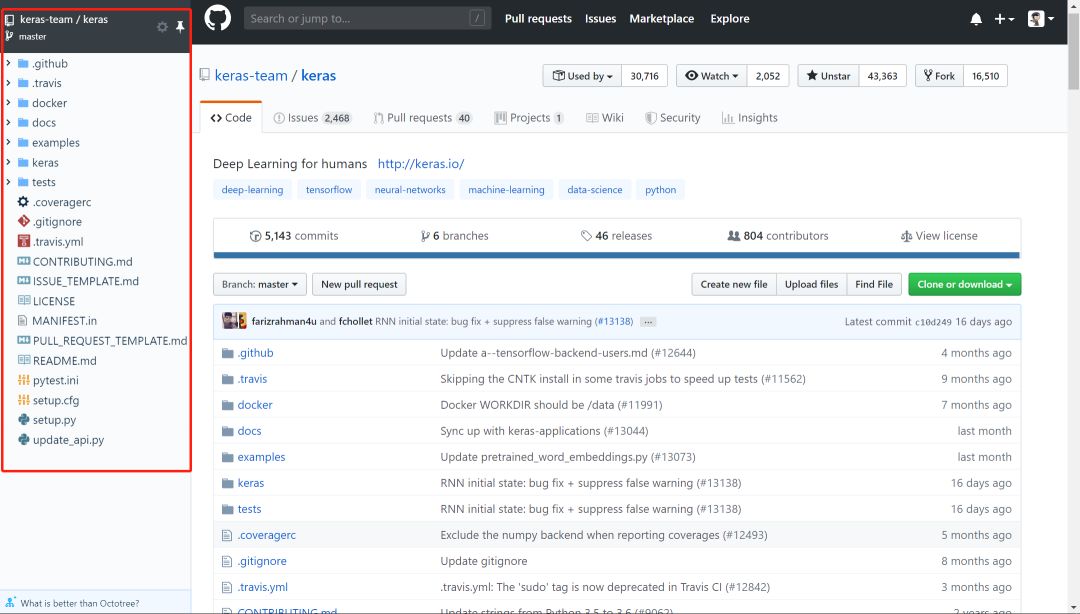Fork the keras repository
1080x614 pixels.
click(939, 76)
